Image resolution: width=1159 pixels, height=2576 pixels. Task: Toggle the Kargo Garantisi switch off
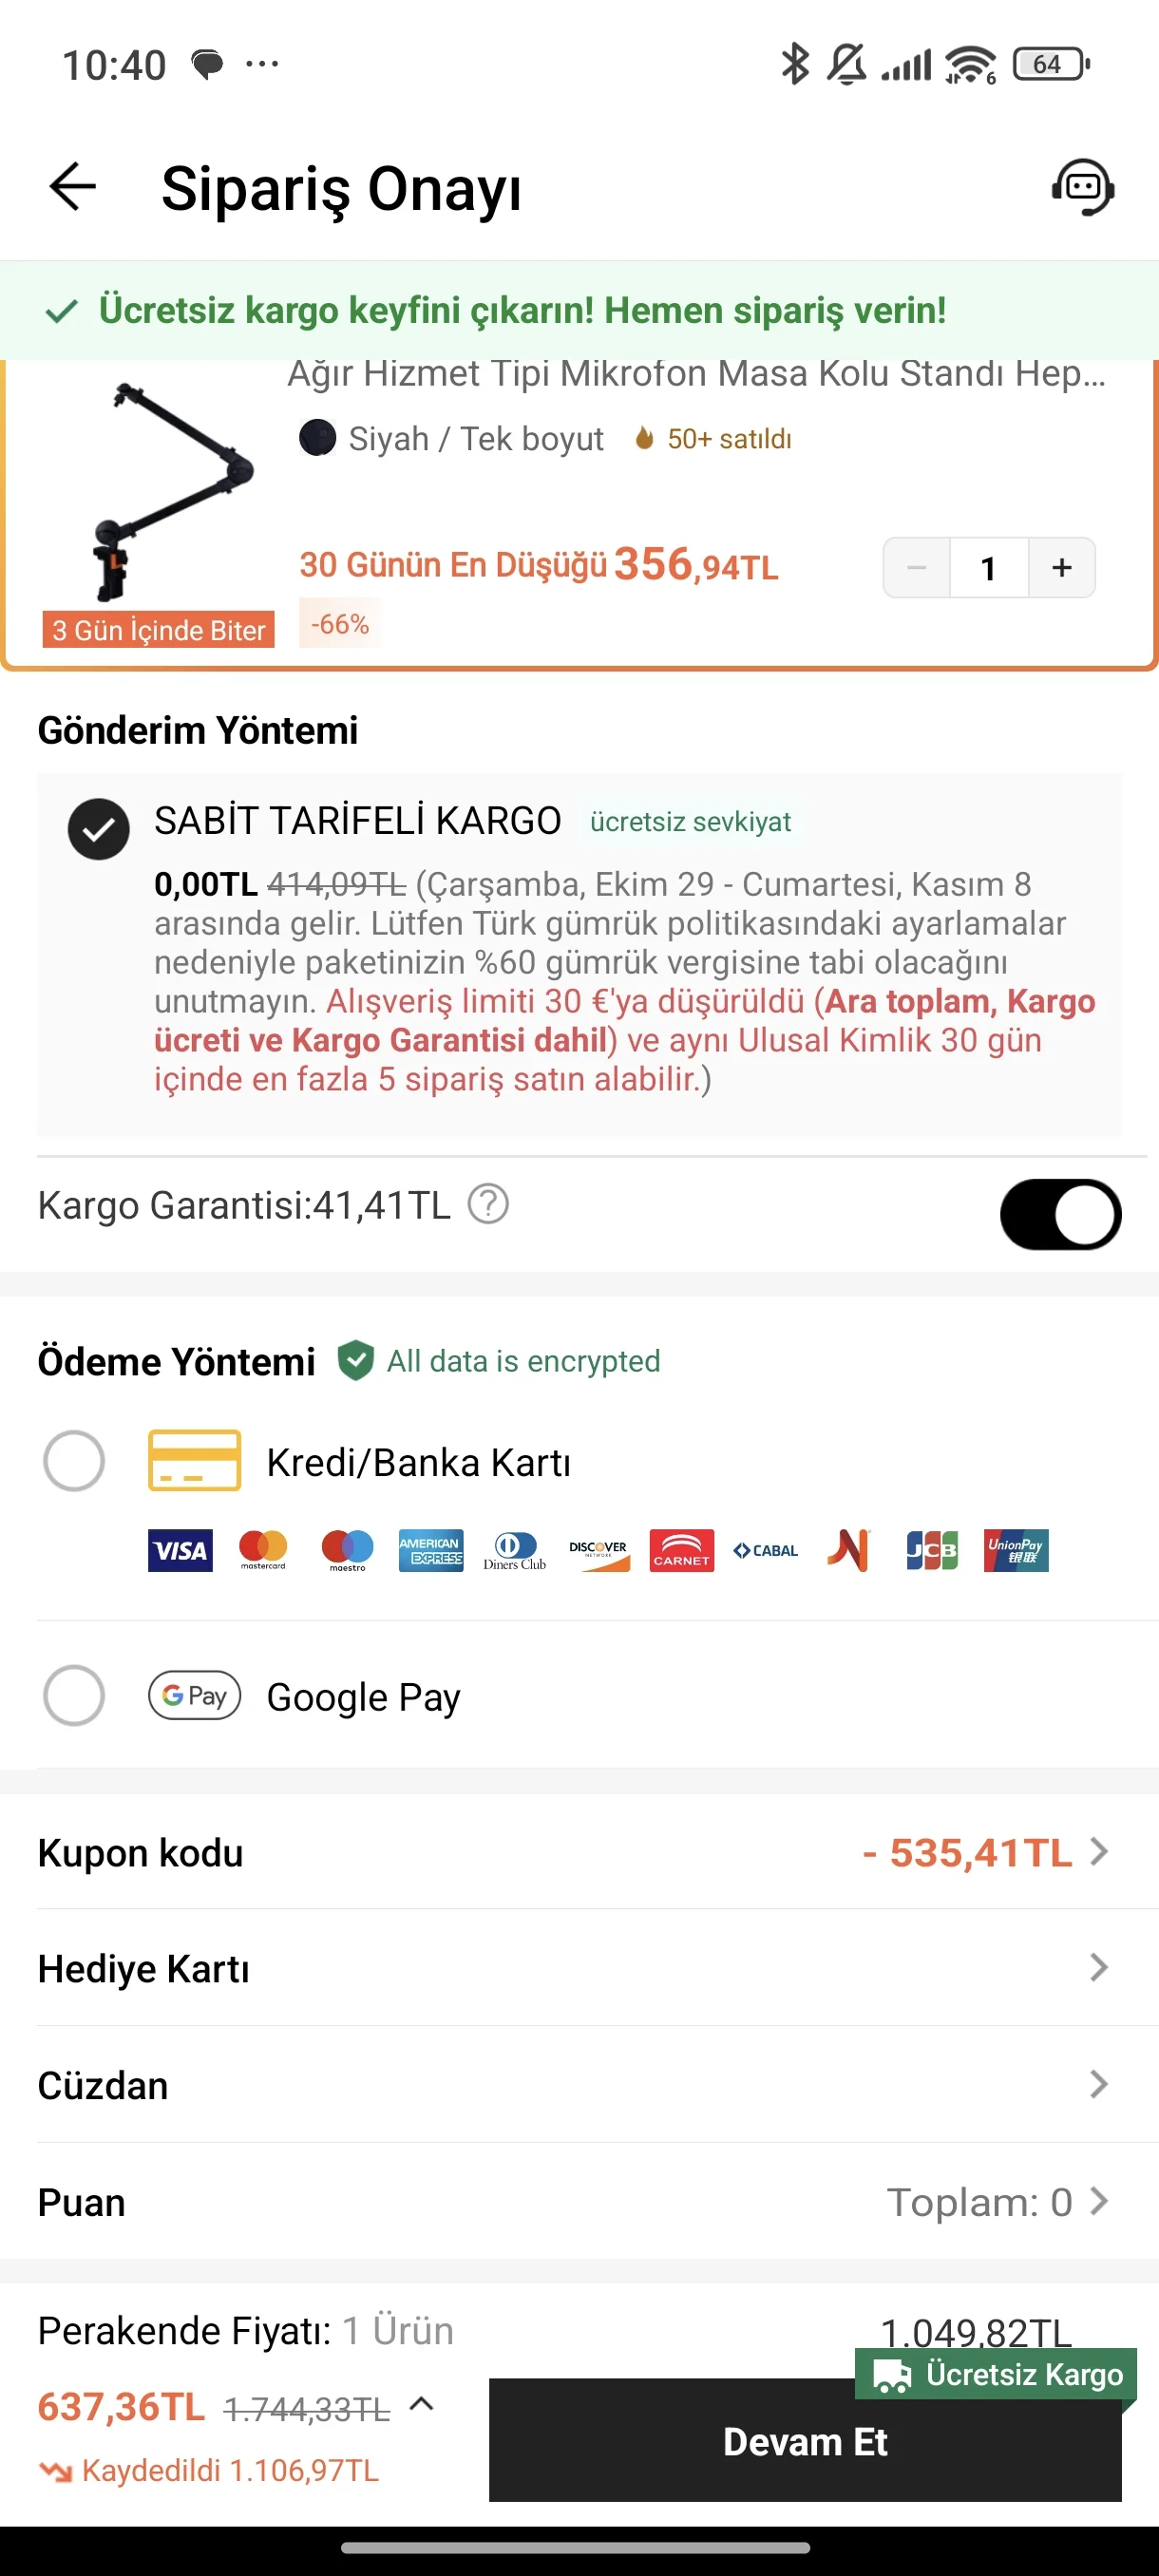tap(1060, 1214)
